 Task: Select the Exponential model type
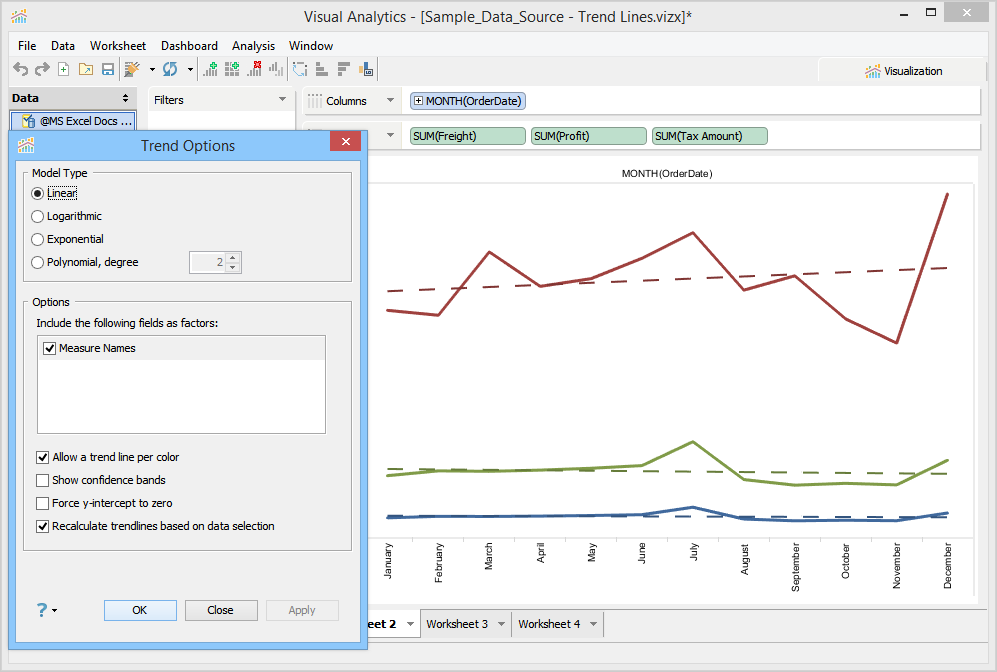coord(38,239)
